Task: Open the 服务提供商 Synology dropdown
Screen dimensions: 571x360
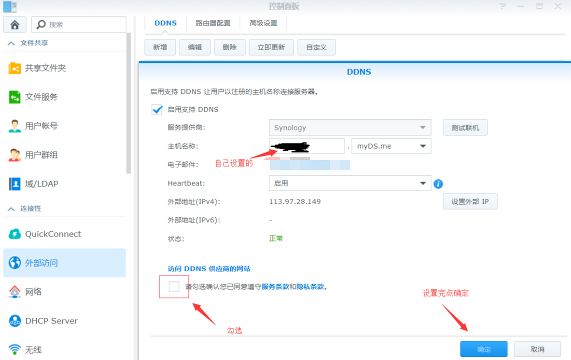Action: click(x=350, y=128)
